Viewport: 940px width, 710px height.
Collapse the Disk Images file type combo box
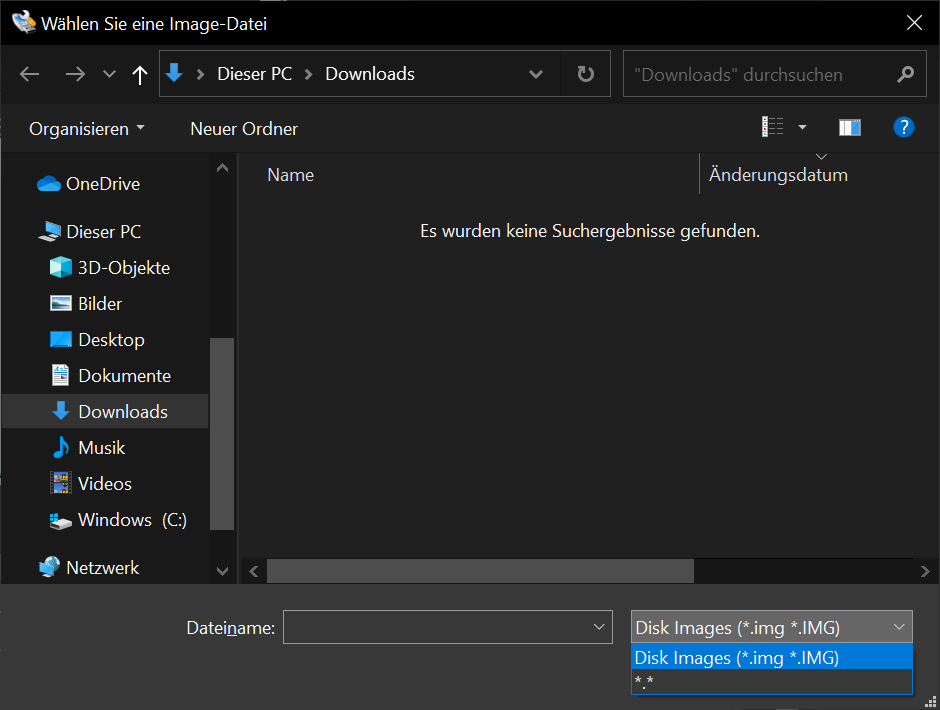pos(772,627)
